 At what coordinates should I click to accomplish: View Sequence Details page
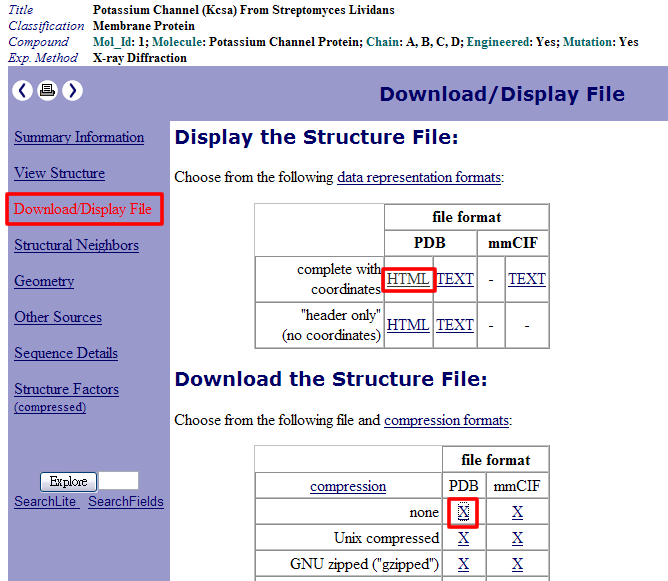66,354
